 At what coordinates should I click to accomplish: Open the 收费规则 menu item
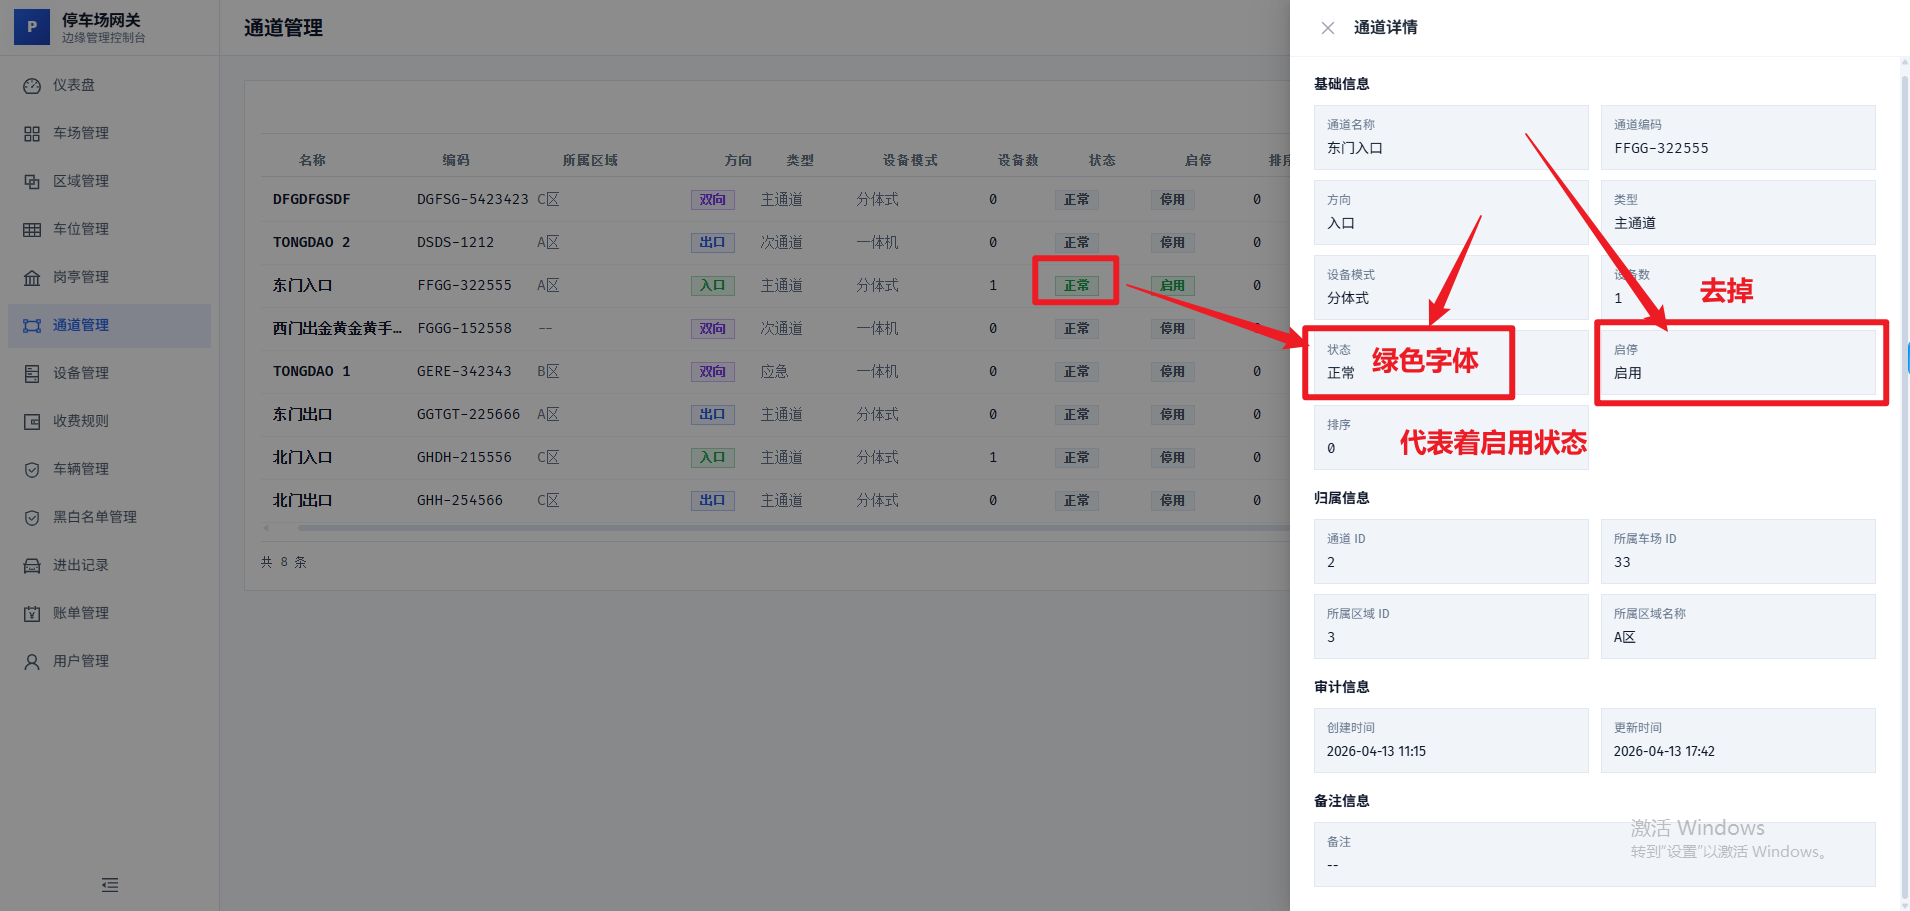(x=81, y=421)
